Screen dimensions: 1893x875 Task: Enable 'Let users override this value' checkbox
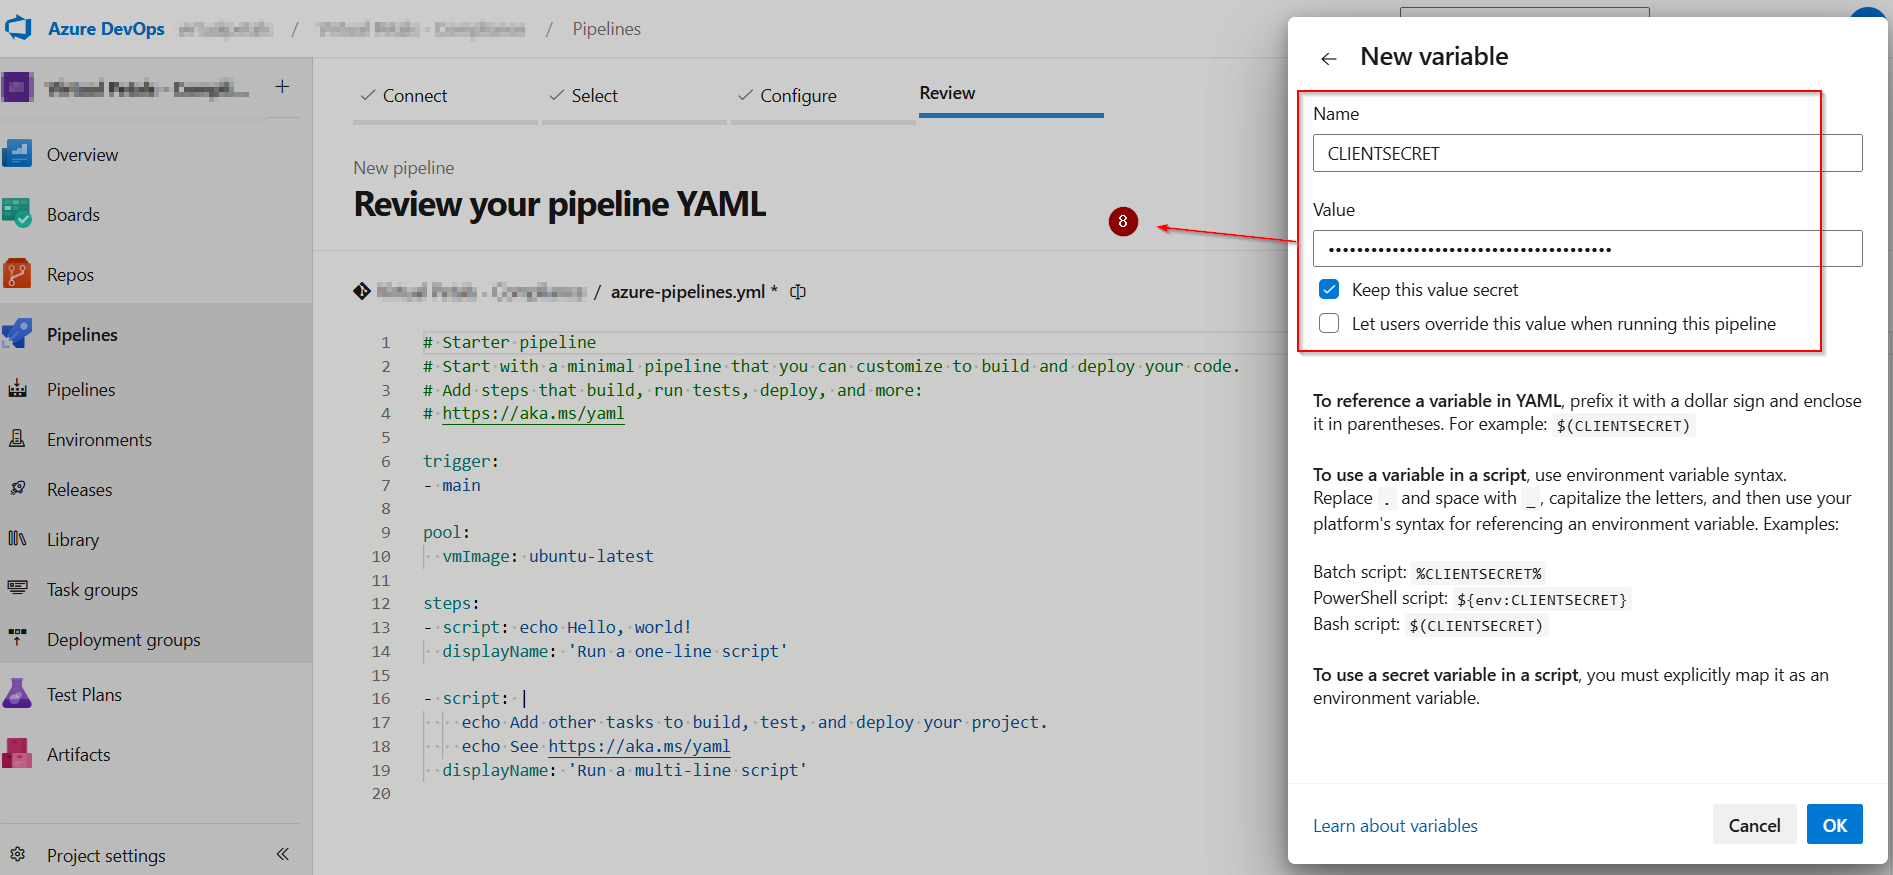pyautogui.click(x=1329, y=324)
